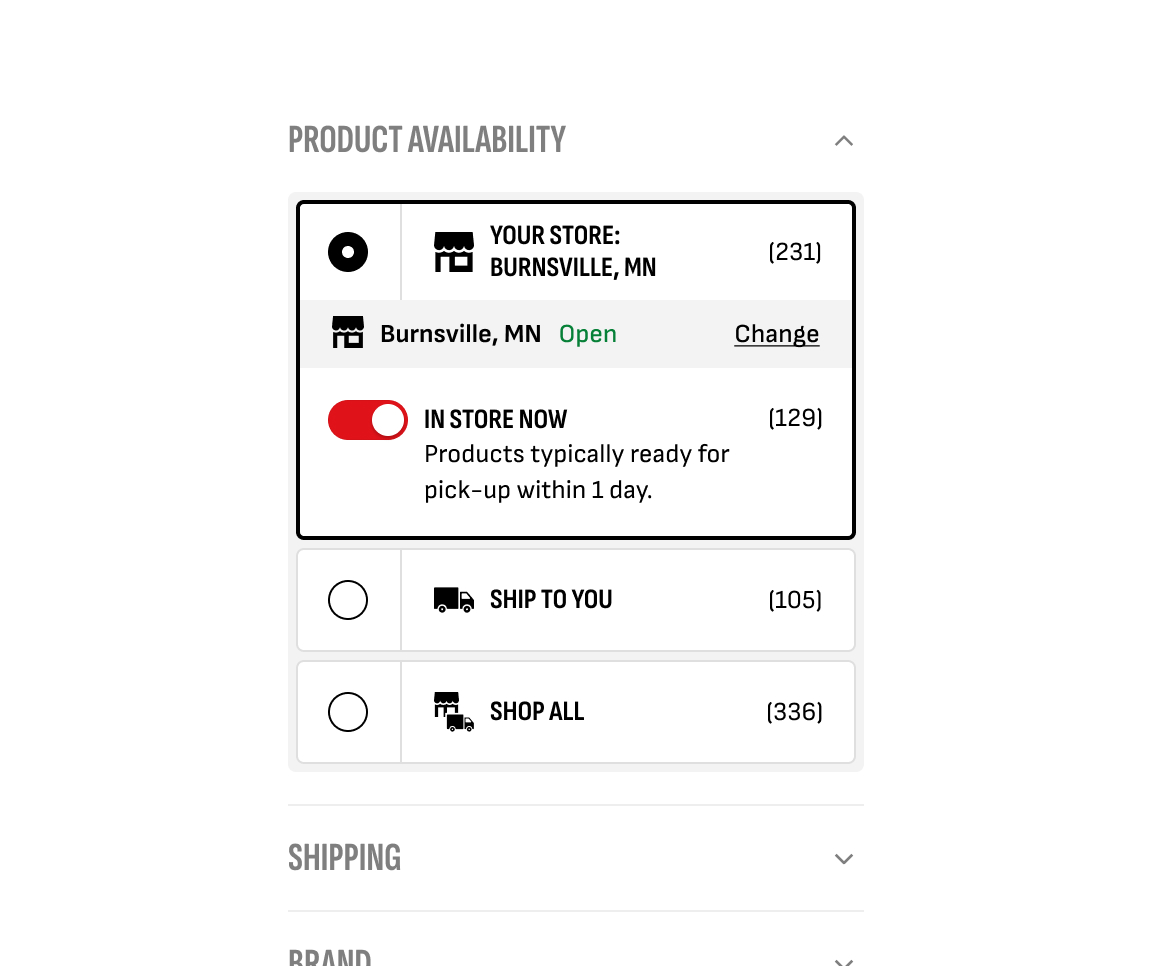
Task: Click the In Store Now label text
Action: (495, 420)
